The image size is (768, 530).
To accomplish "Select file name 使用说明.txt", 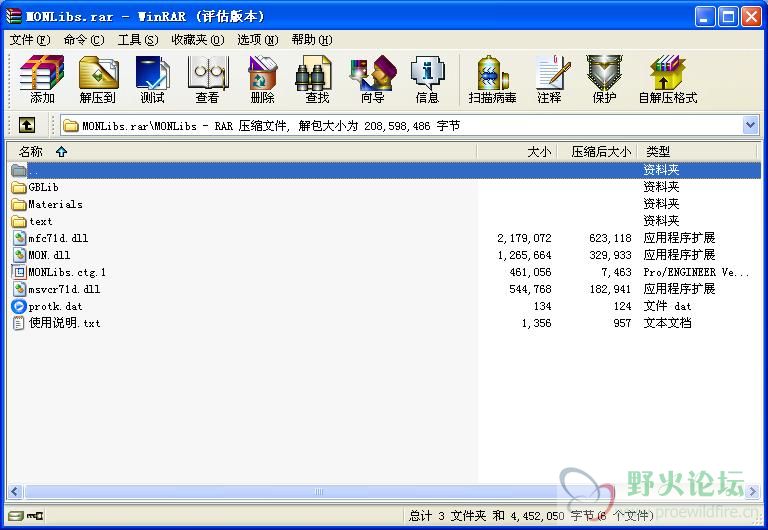I will click(x=64, y=323).
